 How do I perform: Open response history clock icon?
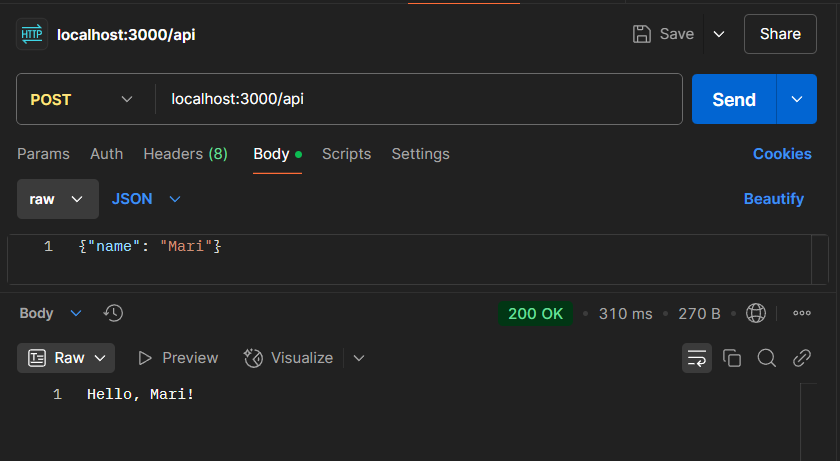113,313
